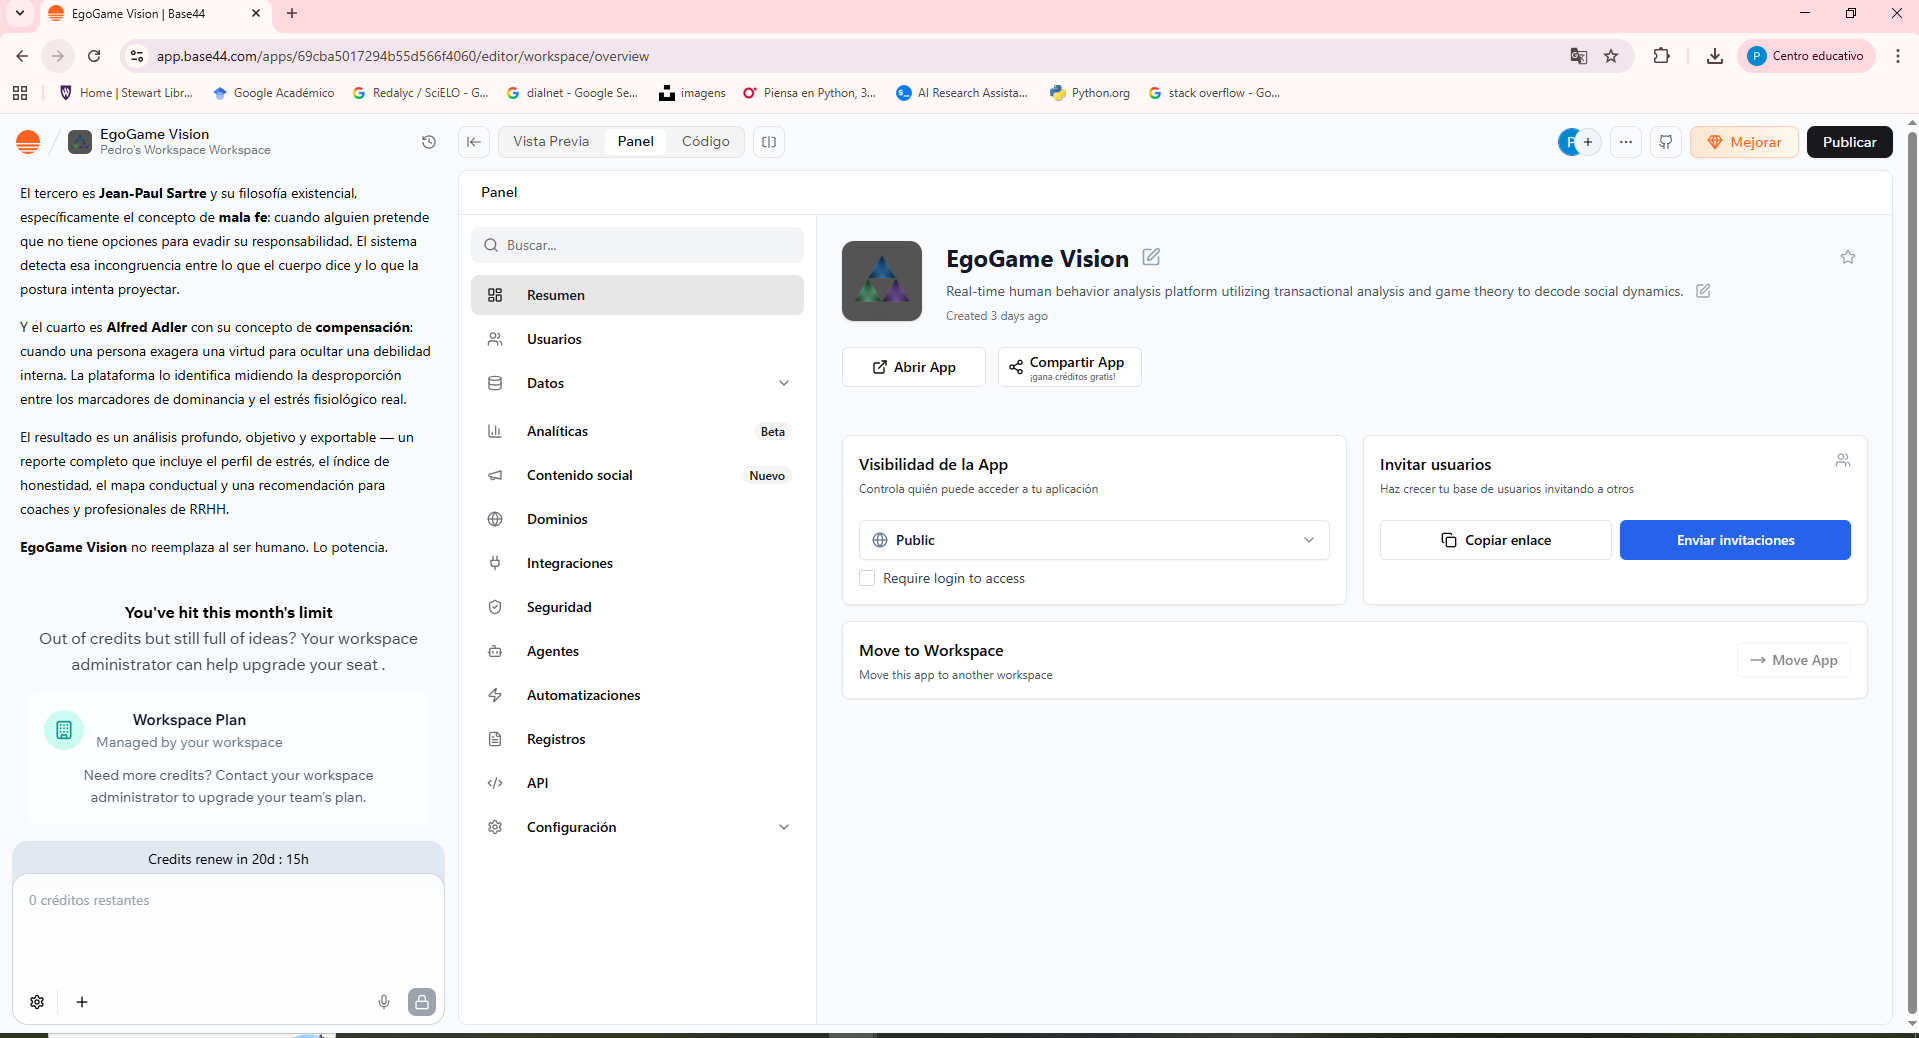
Task: Open Integraciones in the sidebar
Action: [637, 563]
